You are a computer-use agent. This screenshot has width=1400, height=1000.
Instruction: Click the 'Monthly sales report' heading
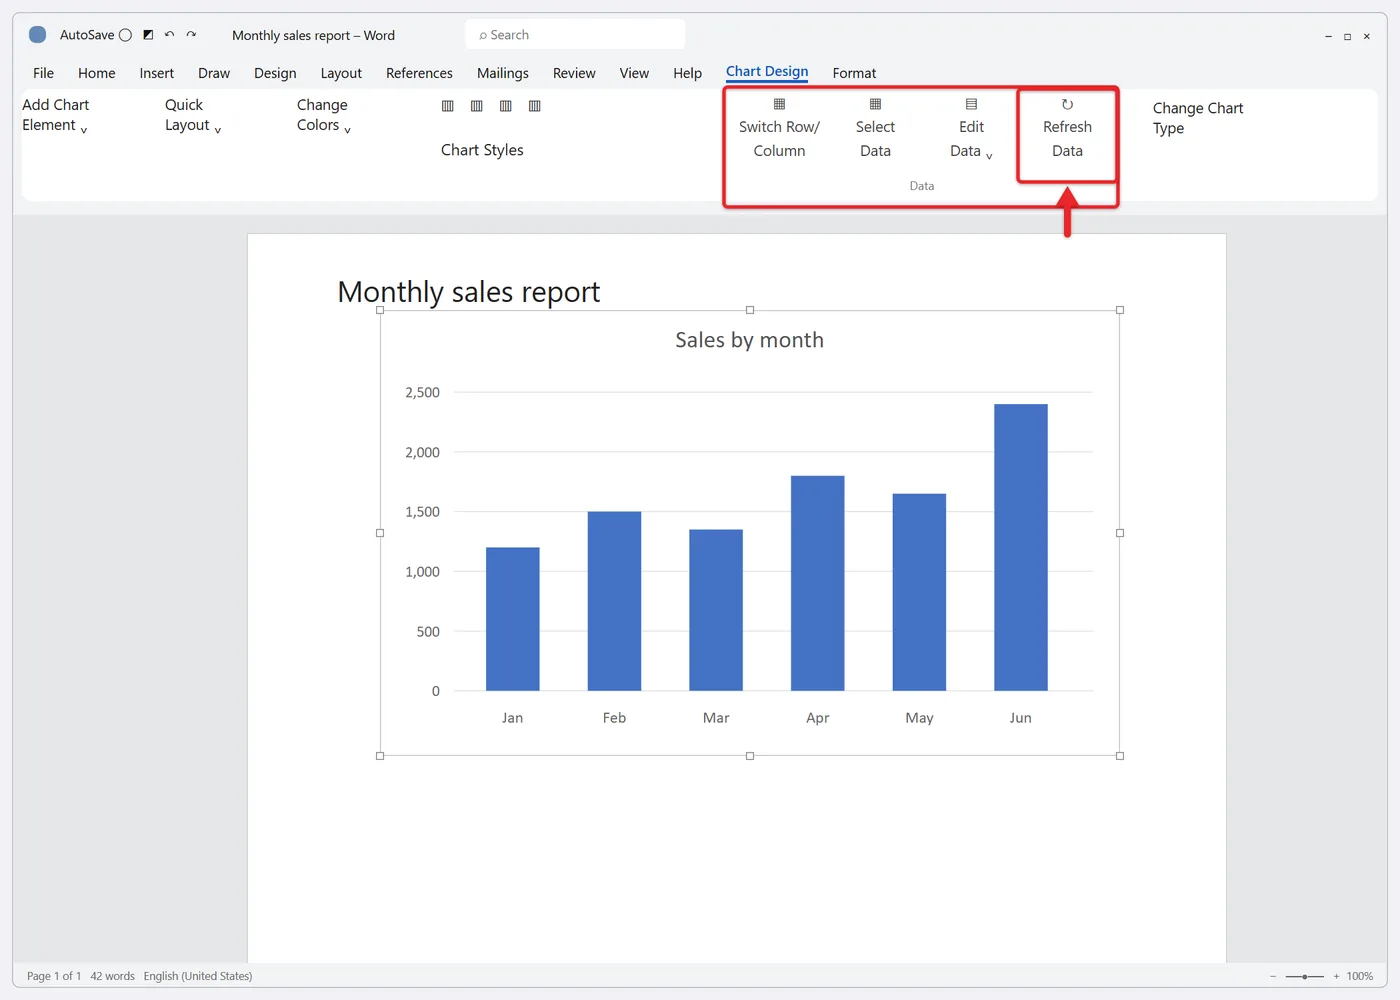point(469,292)
